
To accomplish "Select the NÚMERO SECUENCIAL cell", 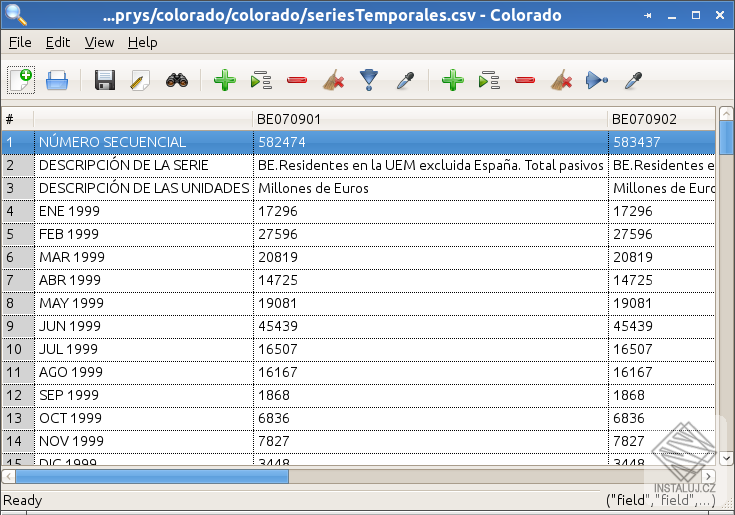I will coord(144,142).
